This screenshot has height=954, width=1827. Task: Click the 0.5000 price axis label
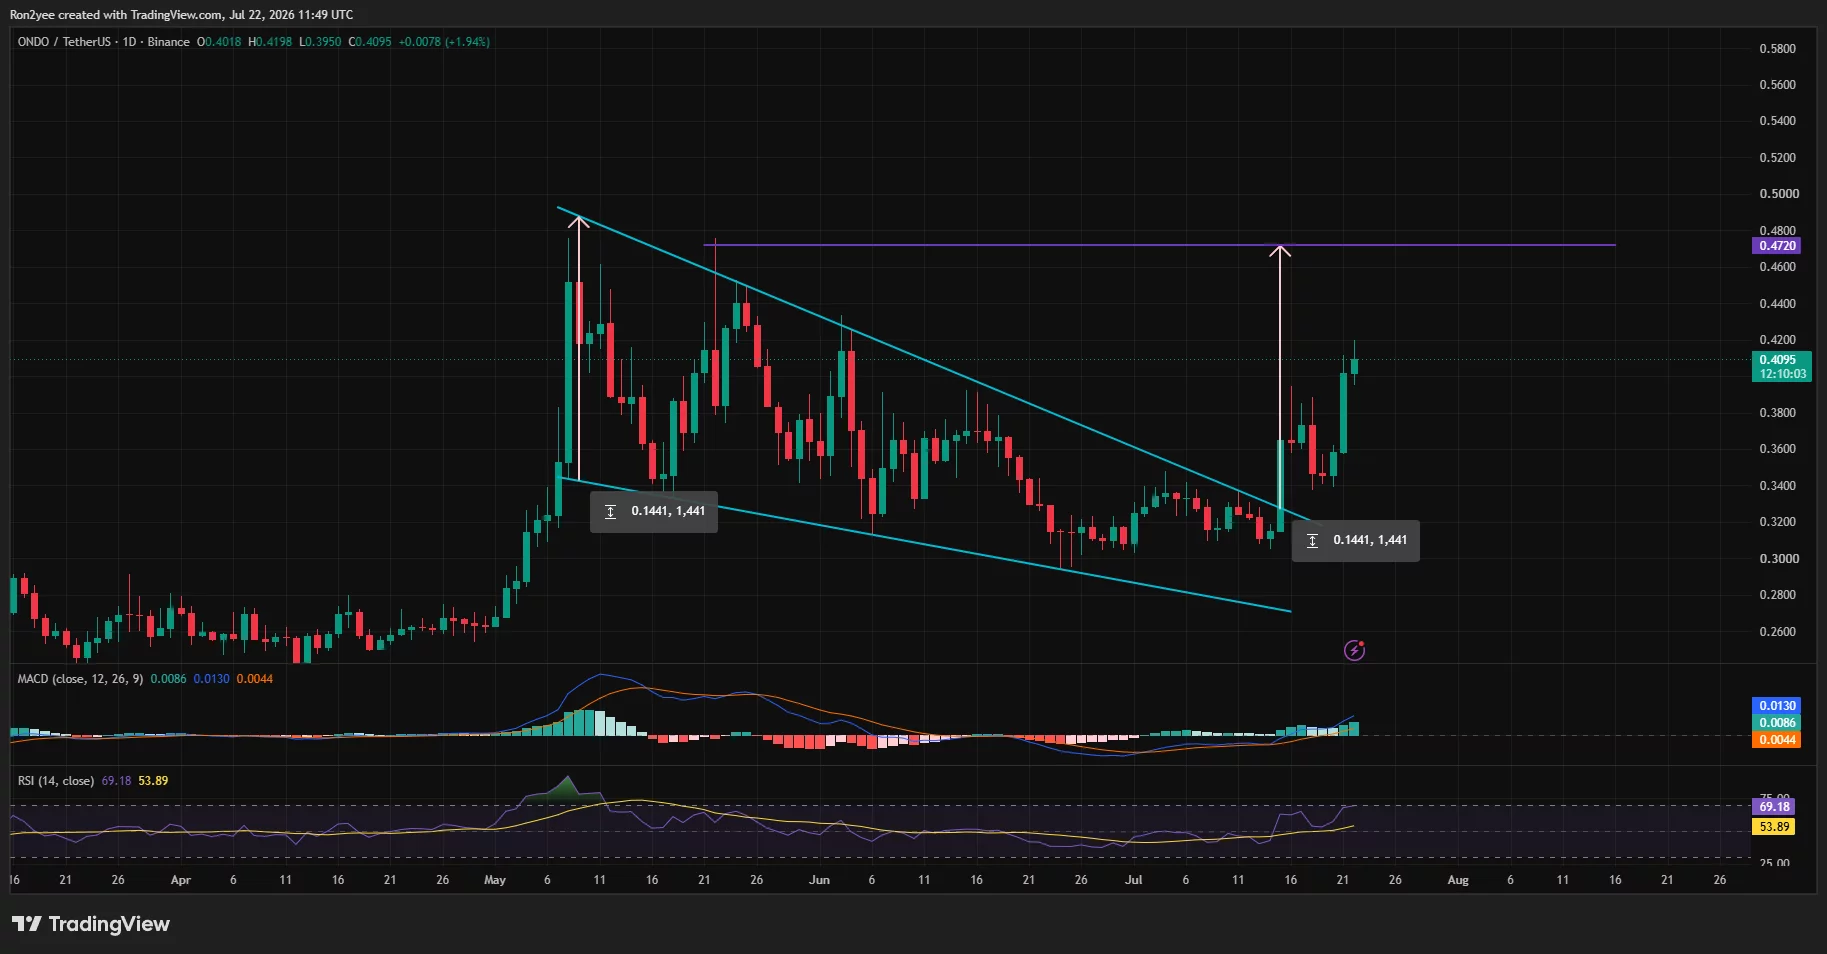click(1777, 194)
